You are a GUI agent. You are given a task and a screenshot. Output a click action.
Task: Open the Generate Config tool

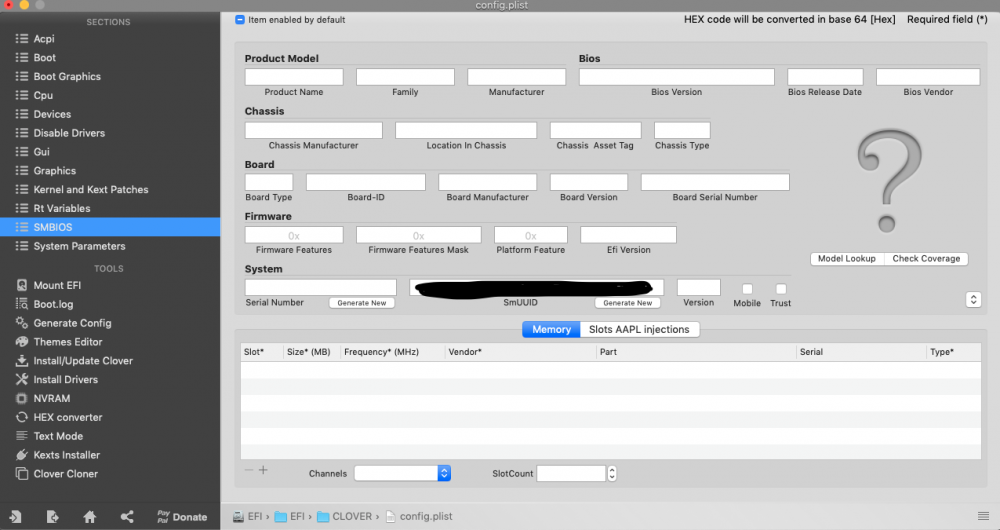click(110, 323)
